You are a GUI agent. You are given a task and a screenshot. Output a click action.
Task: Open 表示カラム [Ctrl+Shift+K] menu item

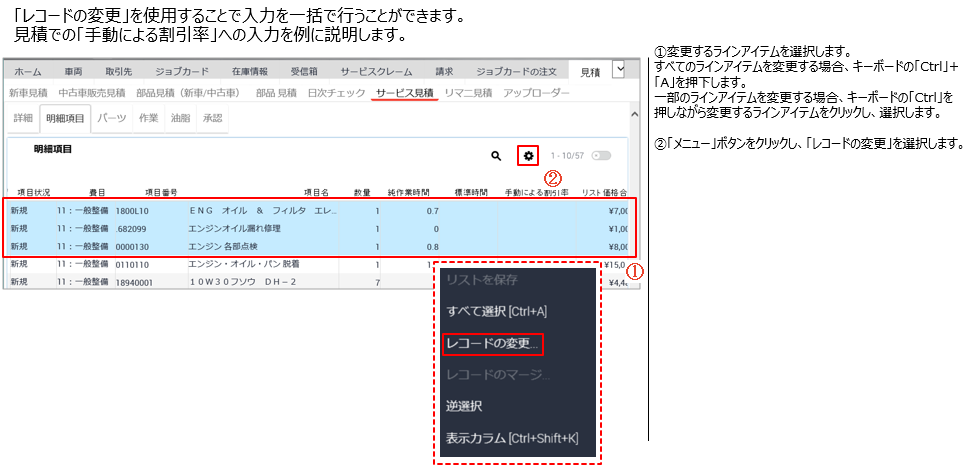point(512,438)
